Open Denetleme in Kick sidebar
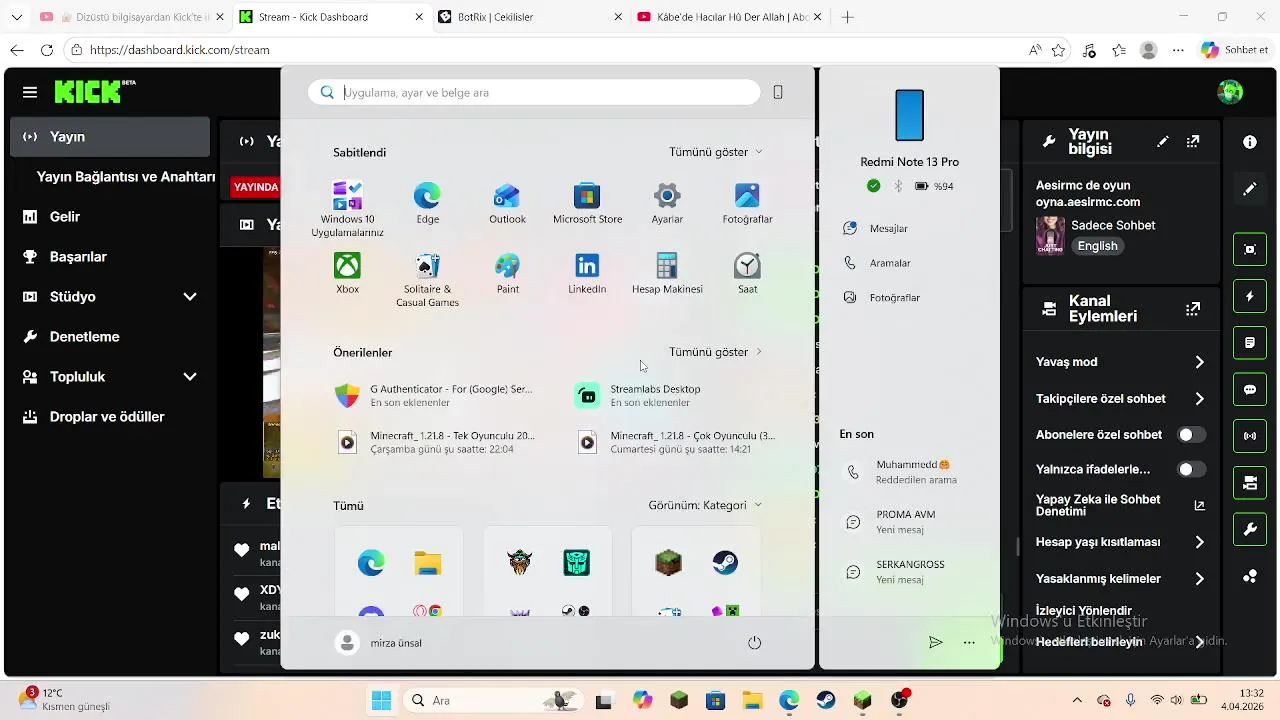Screen dimensions: 1280x720 pyautogui.click(x=110, y=337)
